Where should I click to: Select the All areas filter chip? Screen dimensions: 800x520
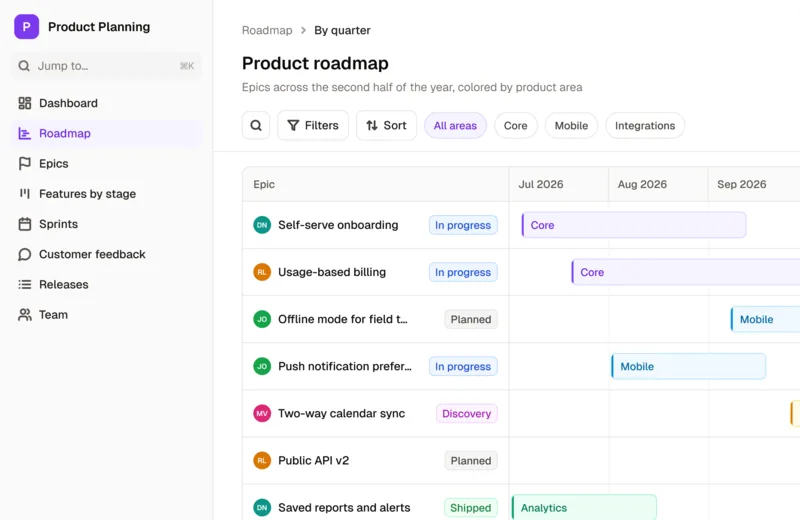click(455, 126)
